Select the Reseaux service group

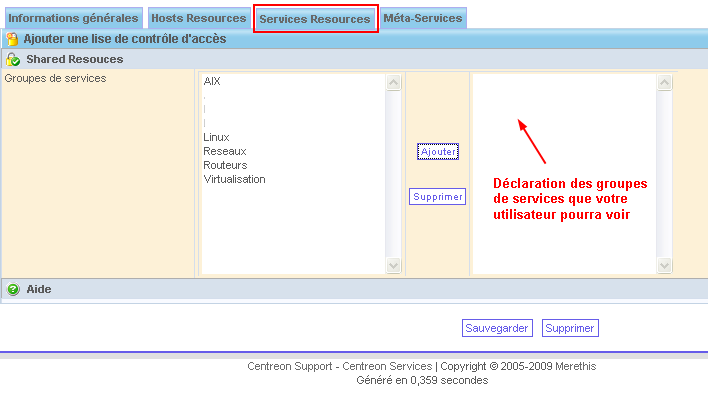click(224, 151)
